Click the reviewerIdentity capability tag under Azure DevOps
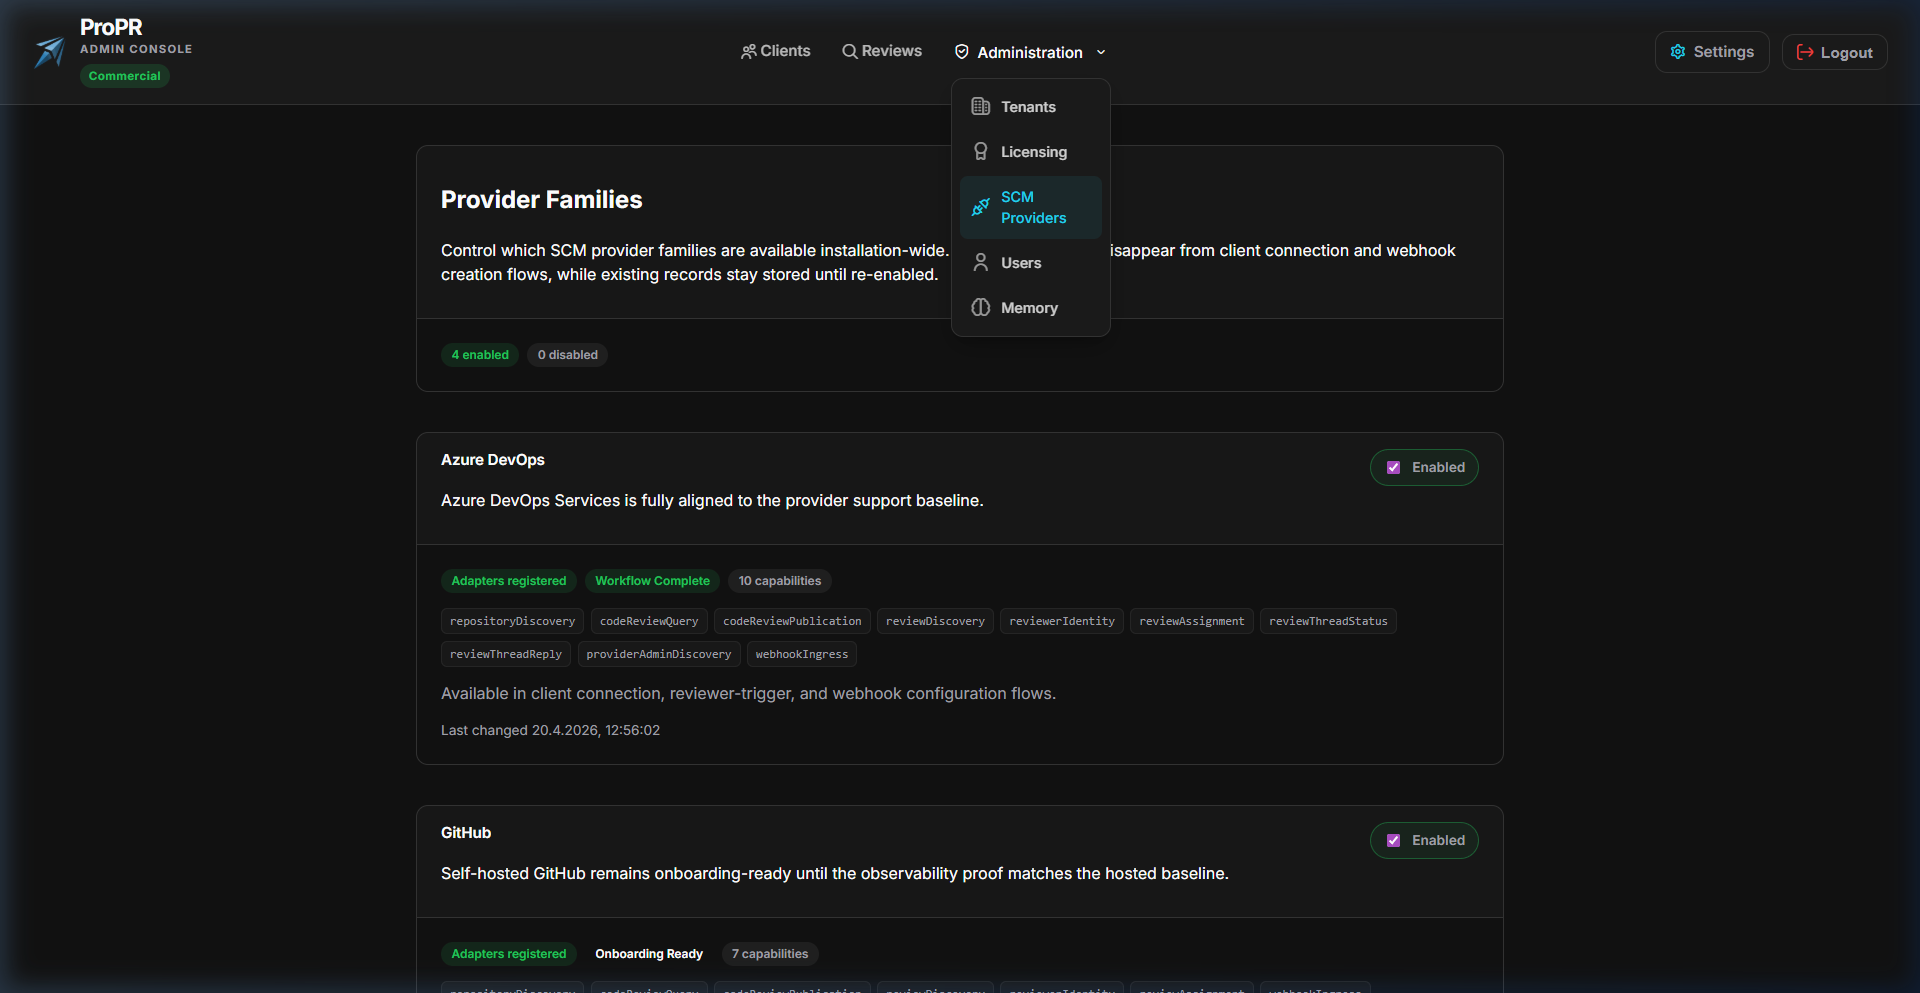The image size is (1920, 993). 1062,621
